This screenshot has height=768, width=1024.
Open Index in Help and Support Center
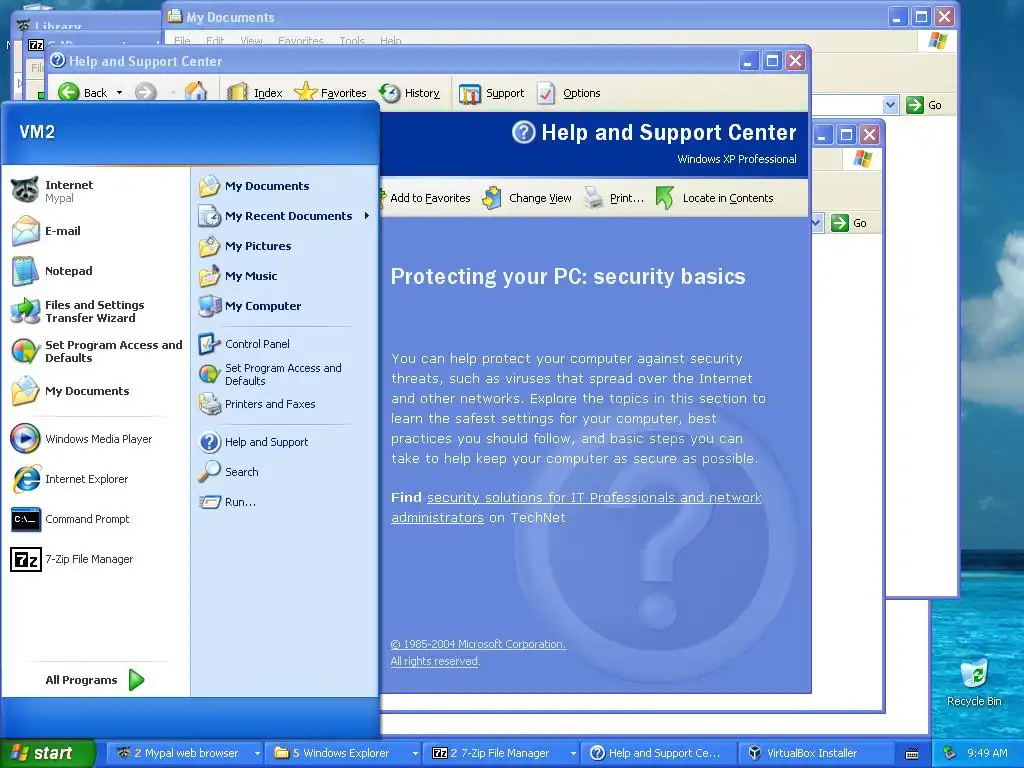pos(255,93)
